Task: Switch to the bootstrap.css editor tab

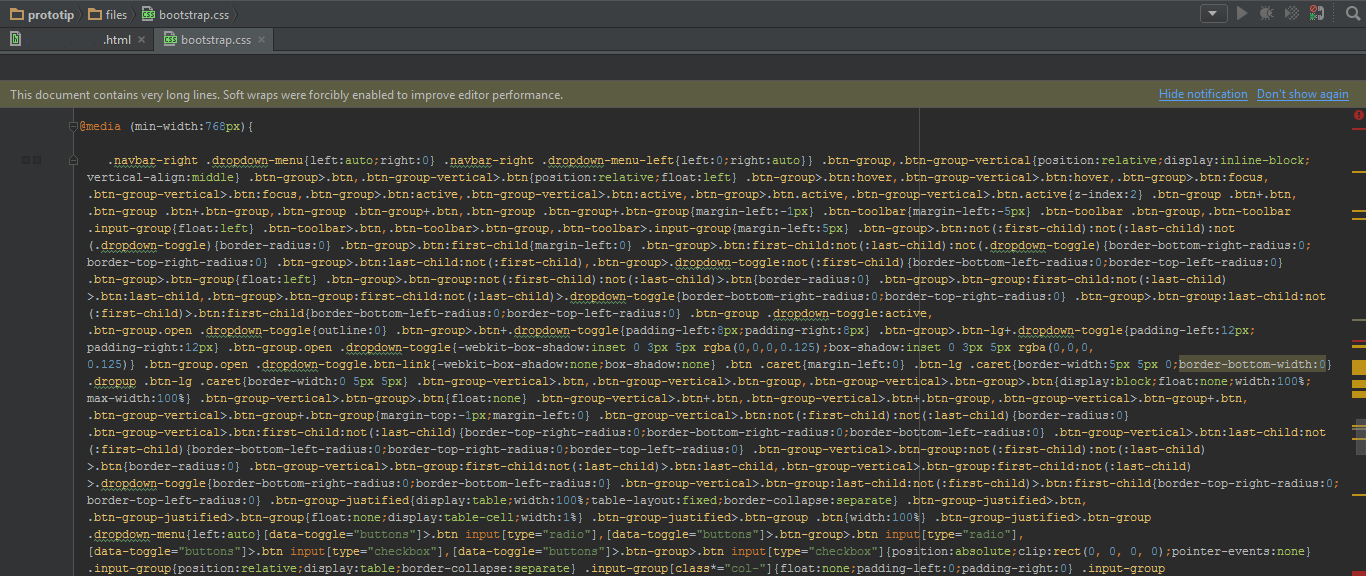Action: [214, 40]
